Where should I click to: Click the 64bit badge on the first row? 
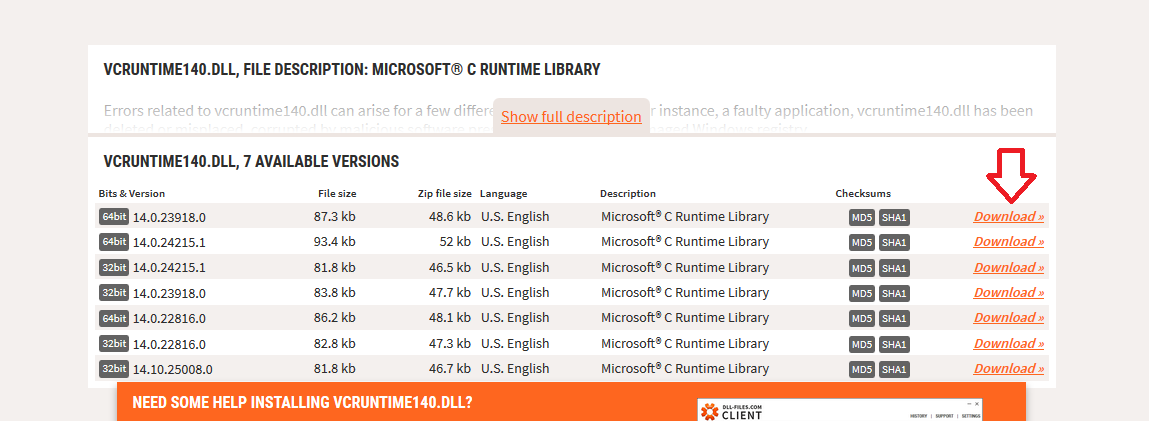coord(113,216)
